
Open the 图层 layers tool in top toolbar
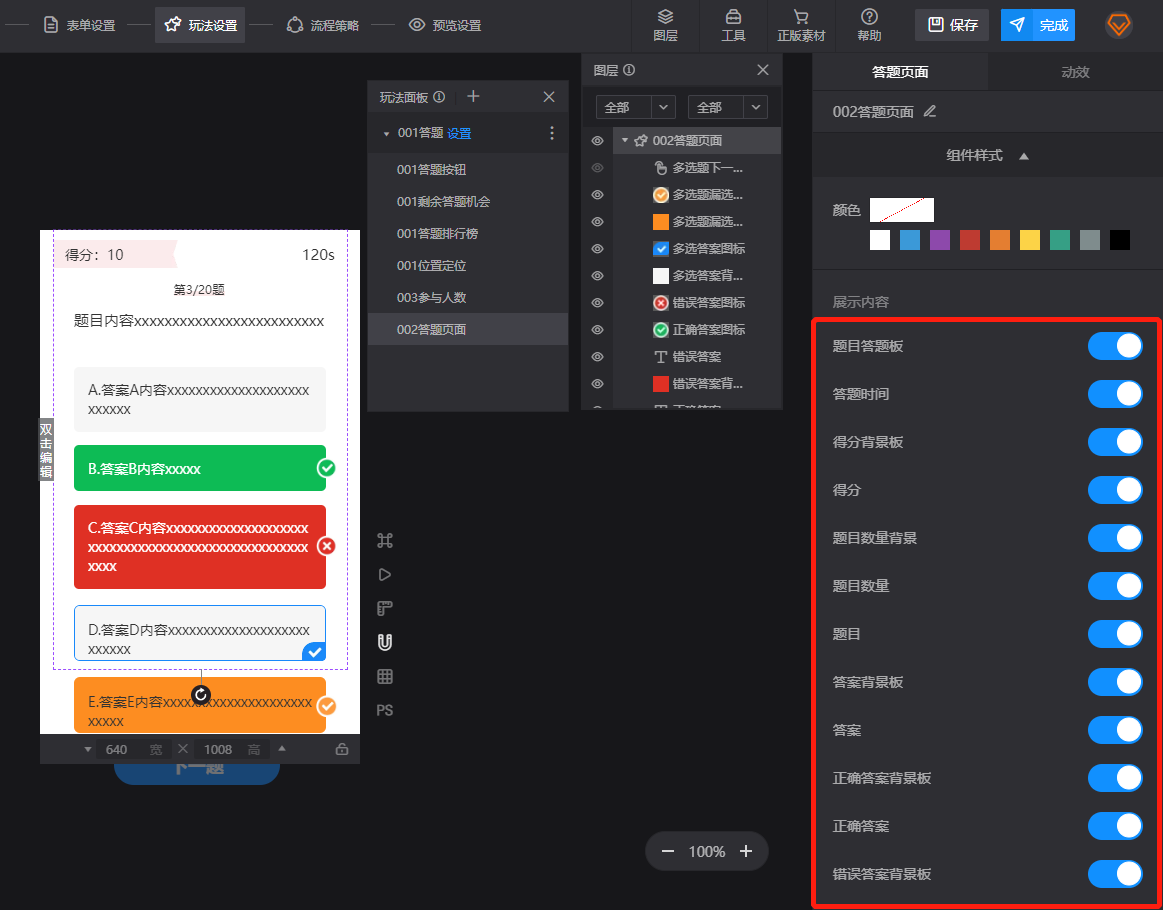tap(665, 25)
